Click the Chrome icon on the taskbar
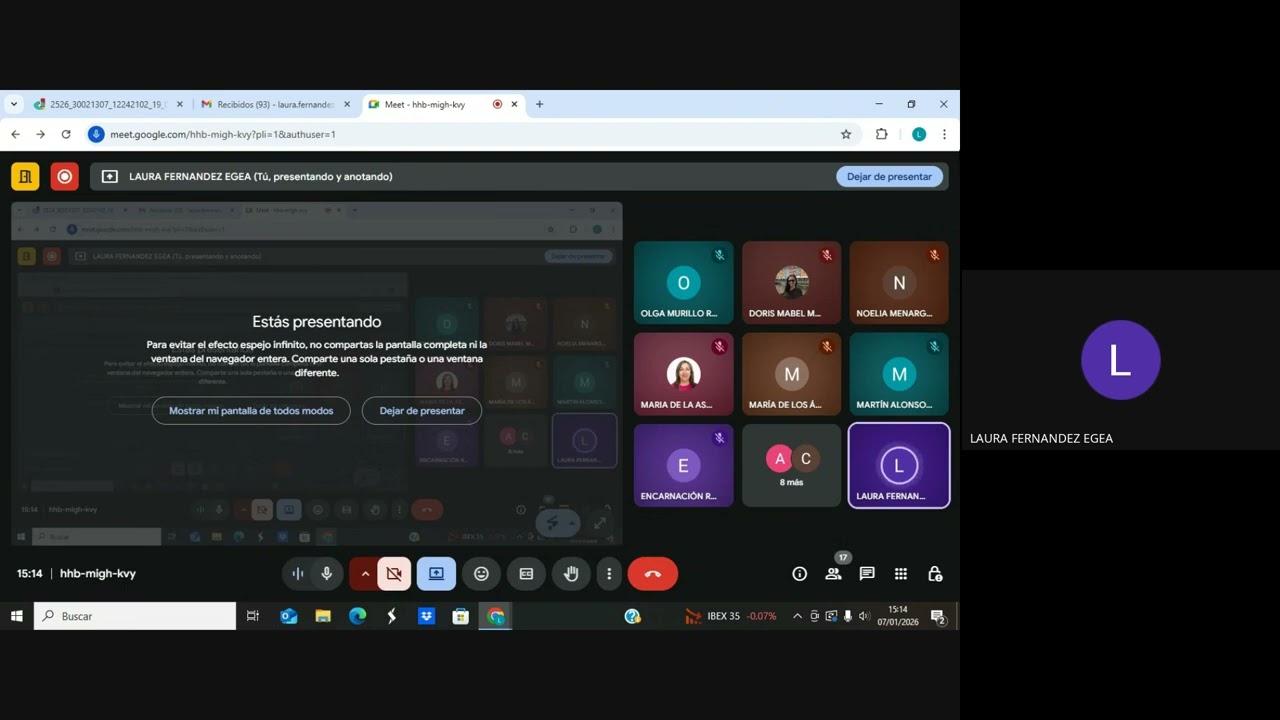The image size is (1280, 720). click(496, 616)
